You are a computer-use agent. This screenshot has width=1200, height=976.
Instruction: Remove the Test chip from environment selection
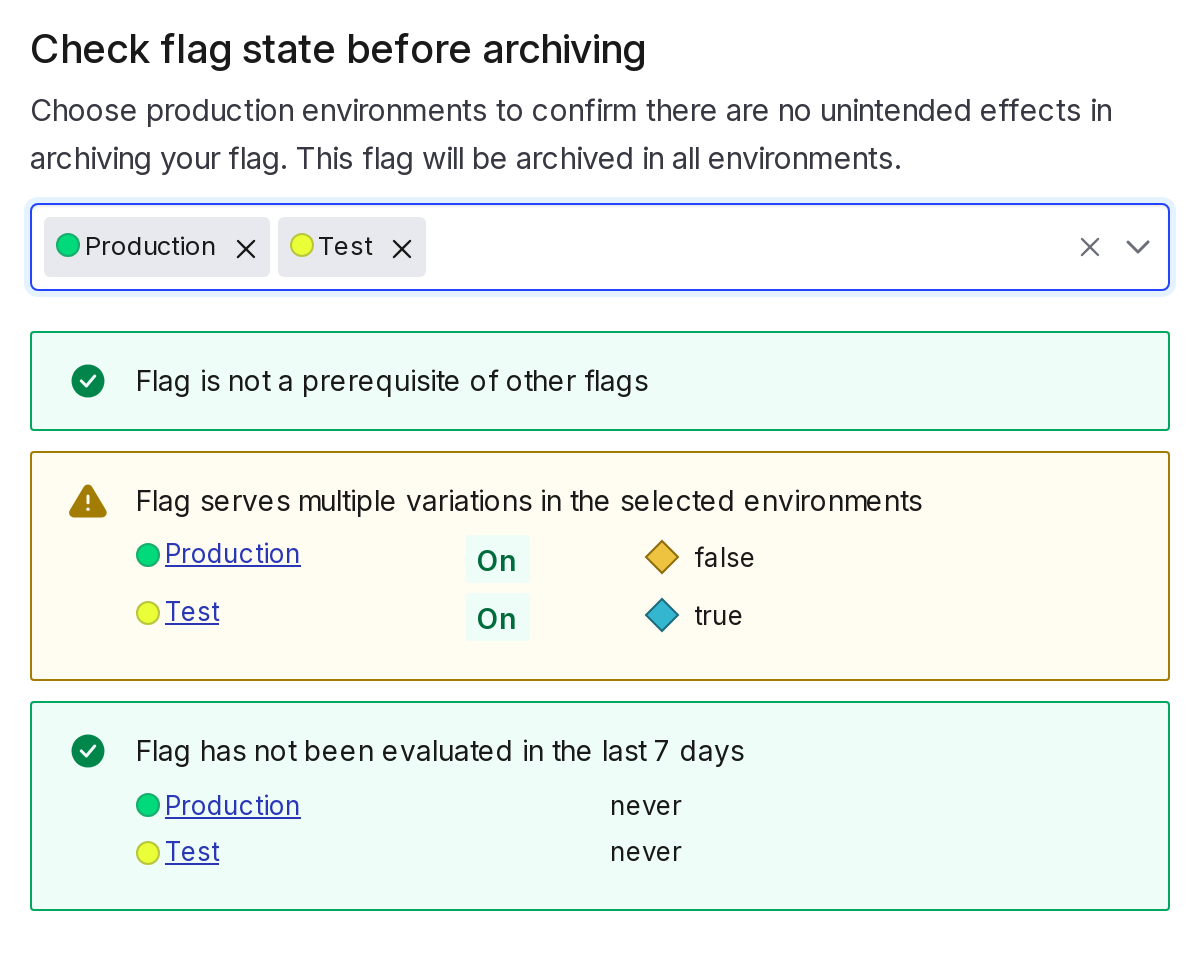[x=401, y=247]
